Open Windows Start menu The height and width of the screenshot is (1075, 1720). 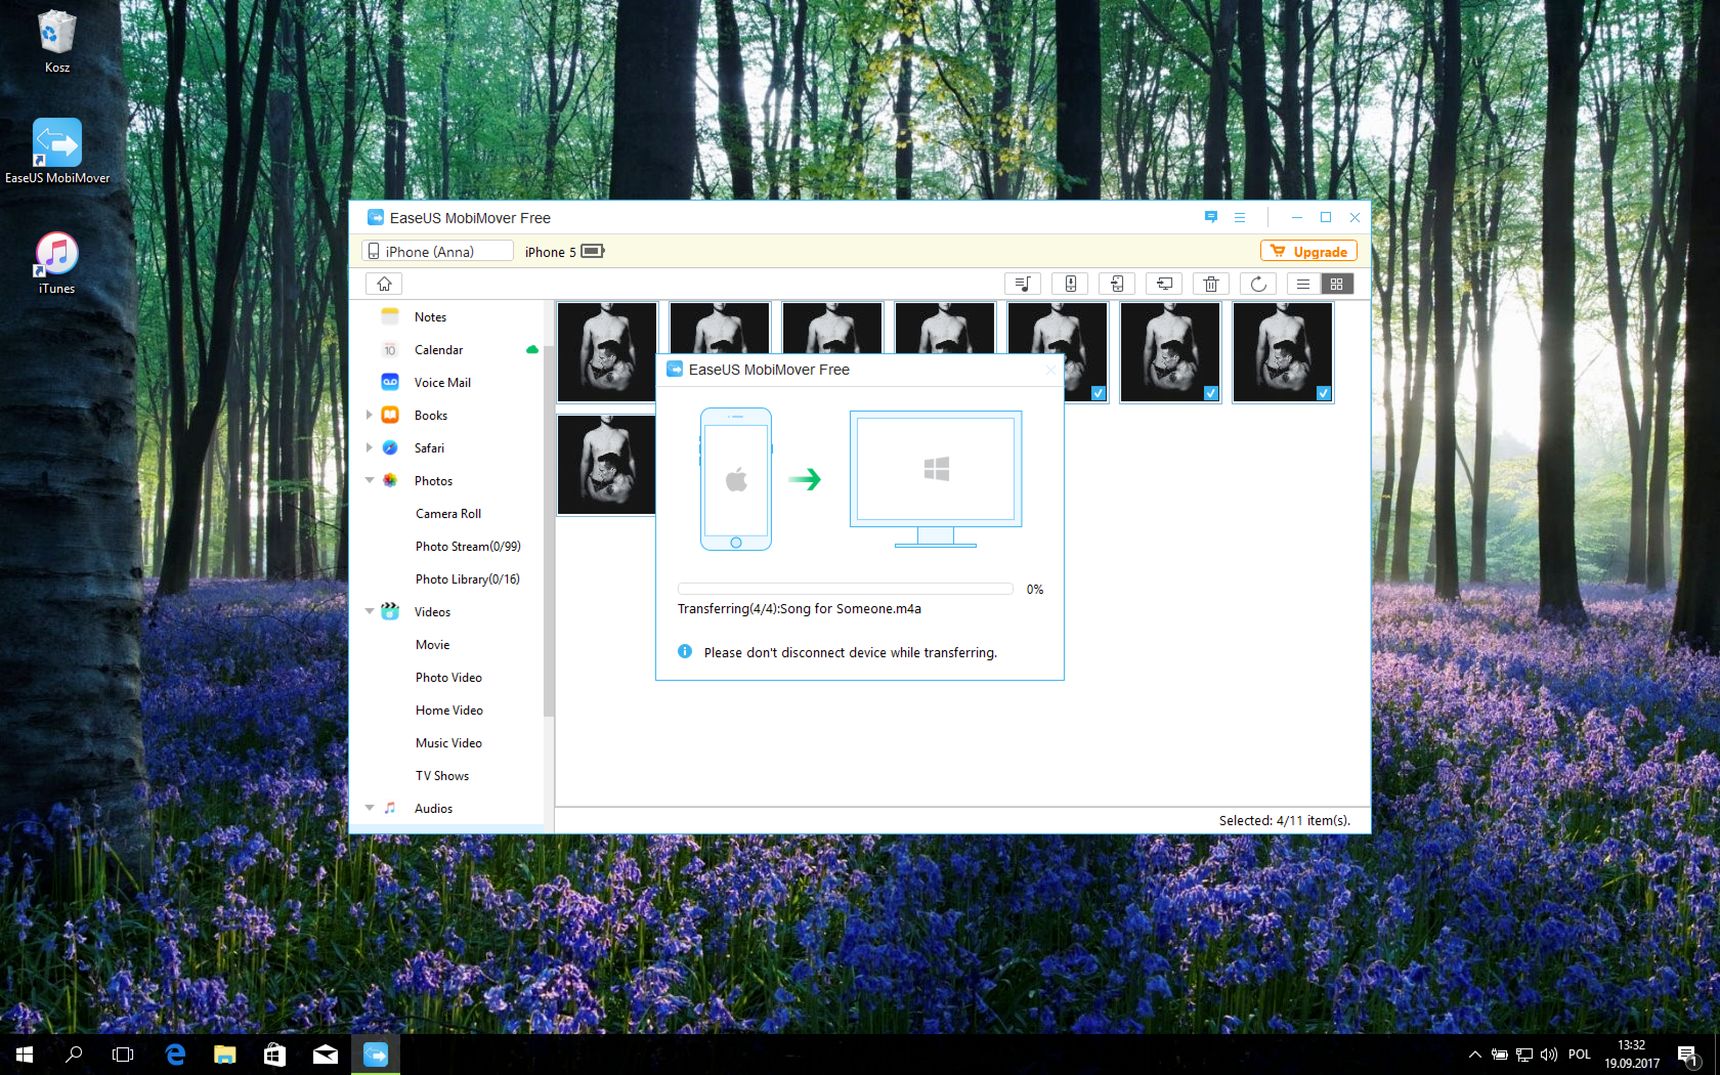pyautogui.click(x=25, y=1054)
